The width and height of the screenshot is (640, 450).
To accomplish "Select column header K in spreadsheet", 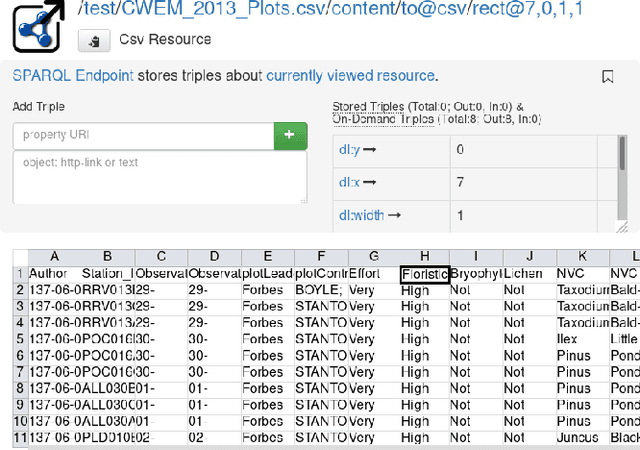I will [x=581, y=257].
